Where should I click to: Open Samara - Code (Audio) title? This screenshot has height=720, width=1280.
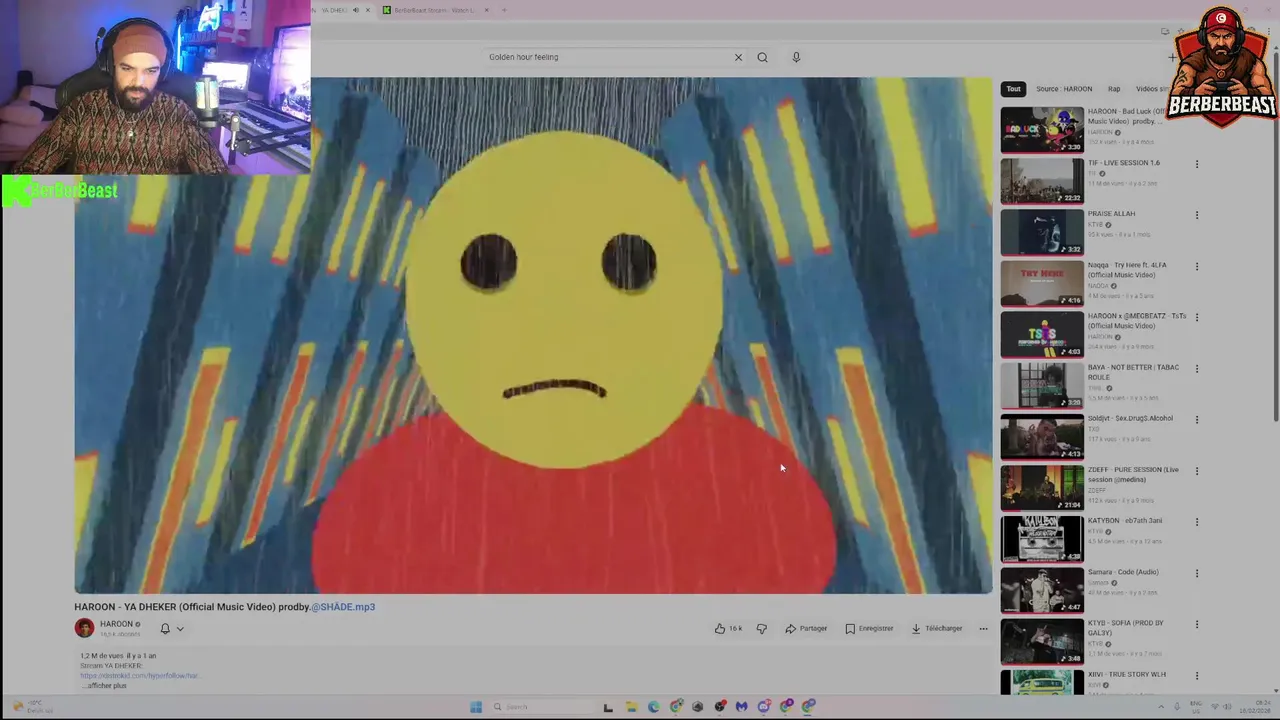tap(1123, 572)
